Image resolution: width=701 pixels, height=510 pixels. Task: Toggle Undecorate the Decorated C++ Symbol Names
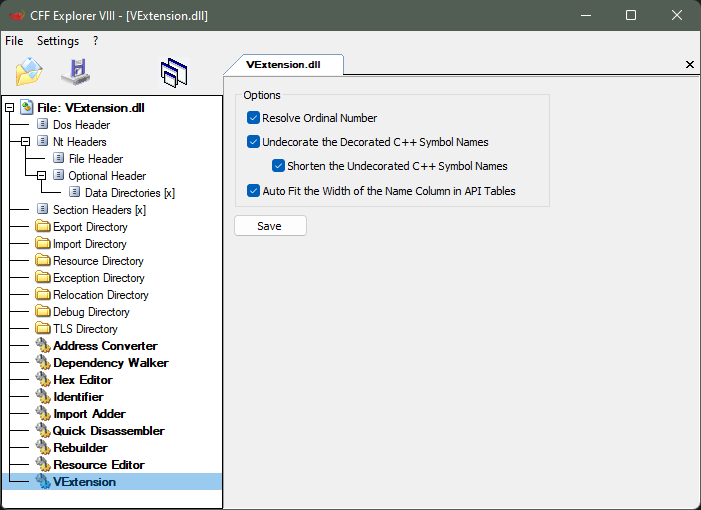[253, 142]
